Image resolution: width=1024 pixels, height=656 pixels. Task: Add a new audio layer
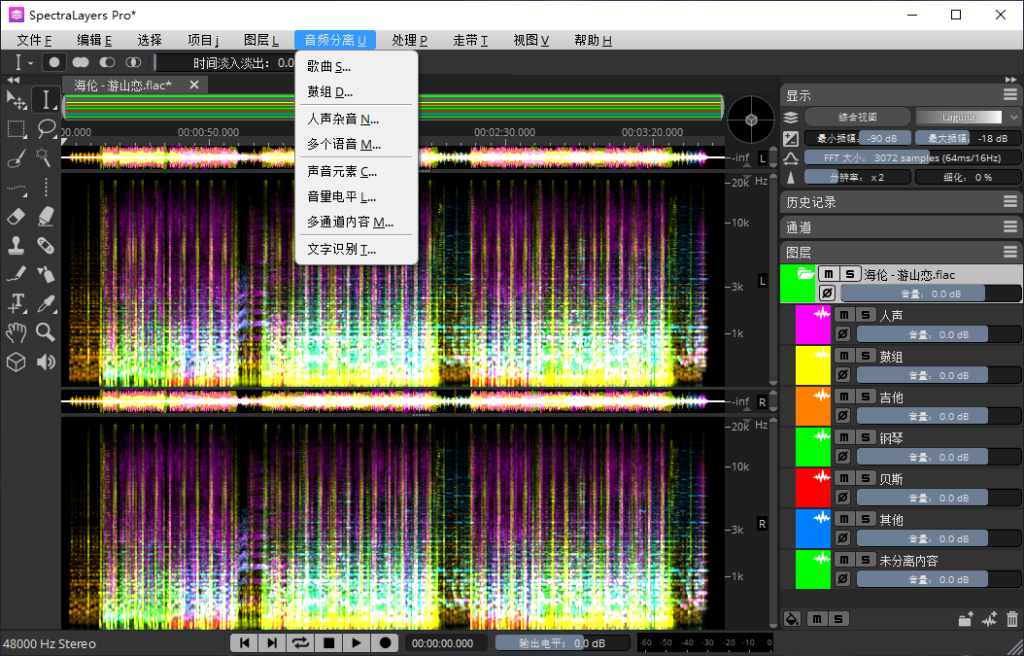(989, 619)
